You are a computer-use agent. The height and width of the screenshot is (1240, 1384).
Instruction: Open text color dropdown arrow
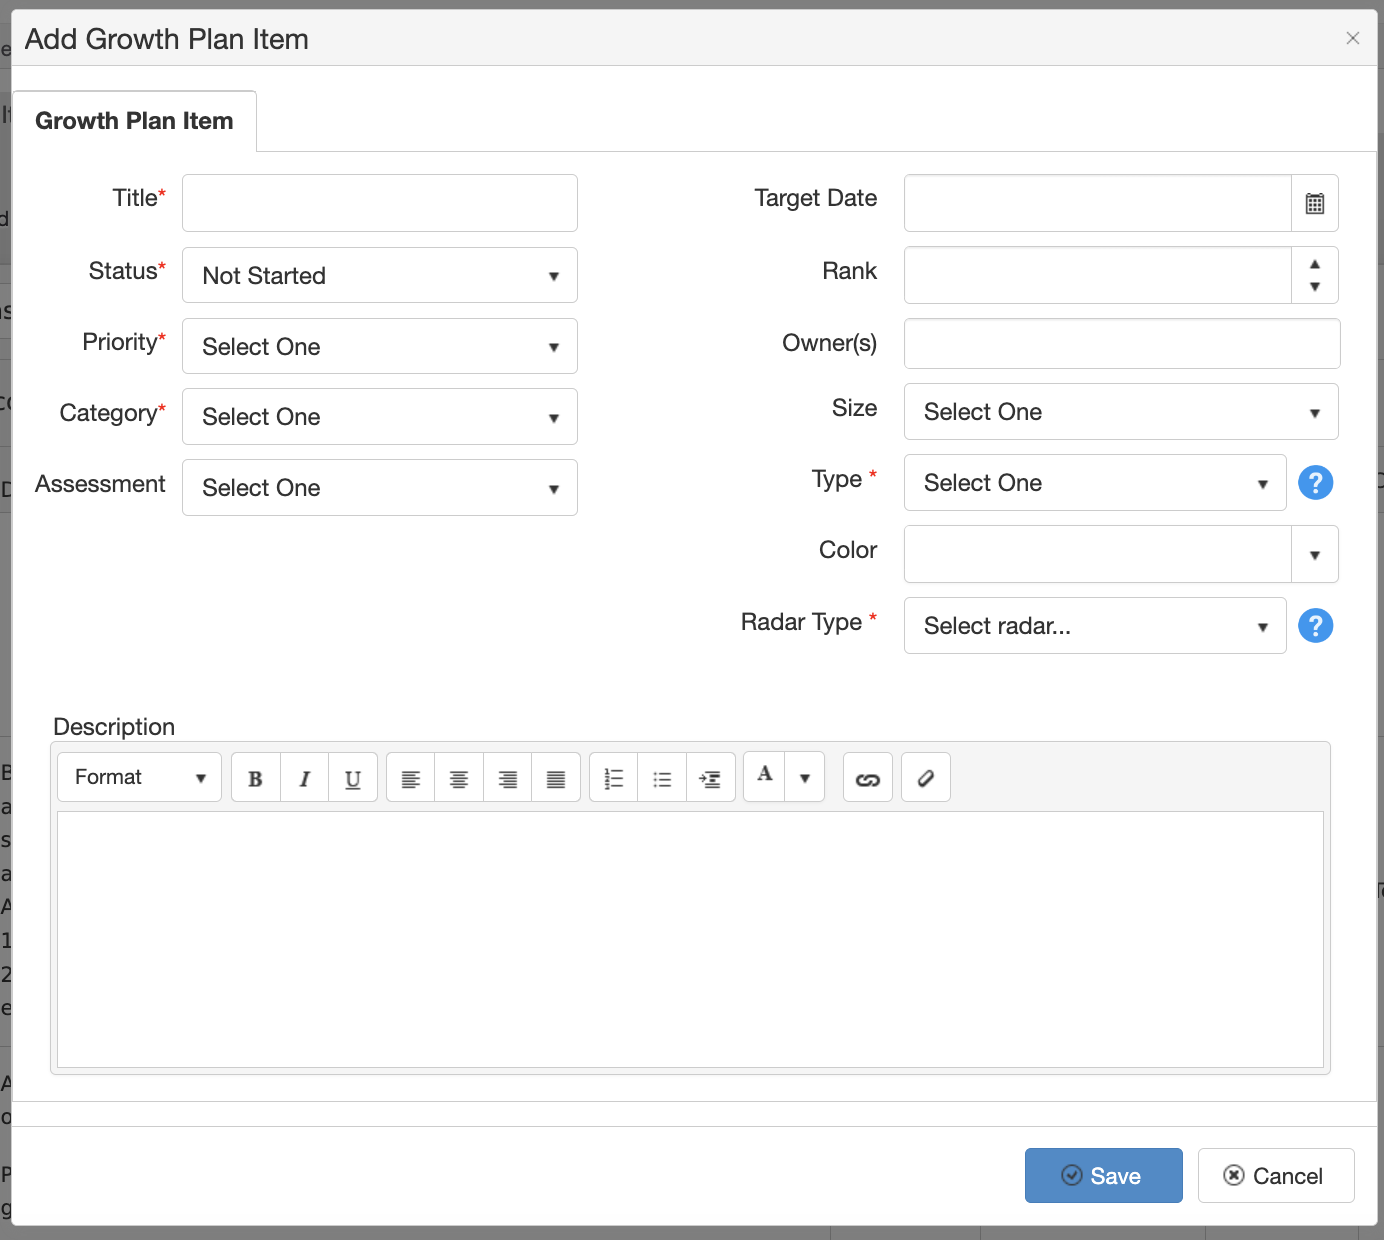click(x=805, y=777)
